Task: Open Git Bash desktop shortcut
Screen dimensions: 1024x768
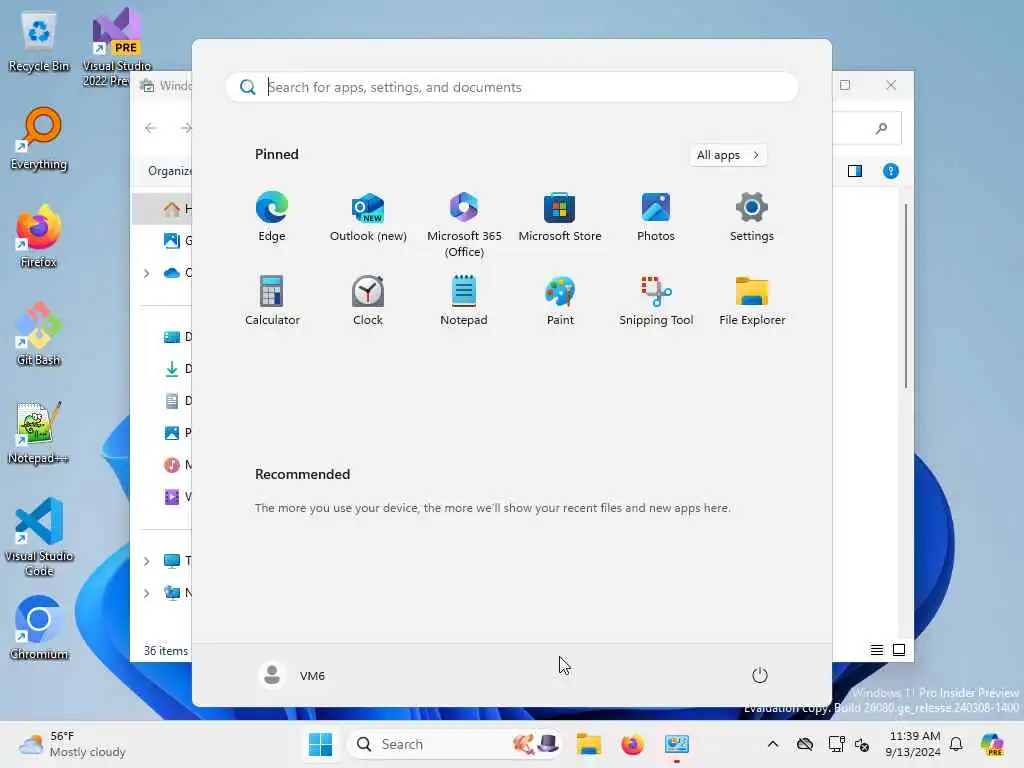Action: [39, 335]
